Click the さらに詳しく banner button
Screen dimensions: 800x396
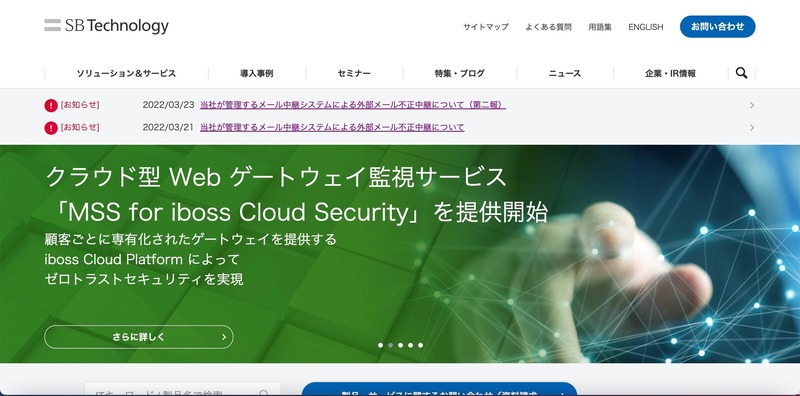point(139,337)
